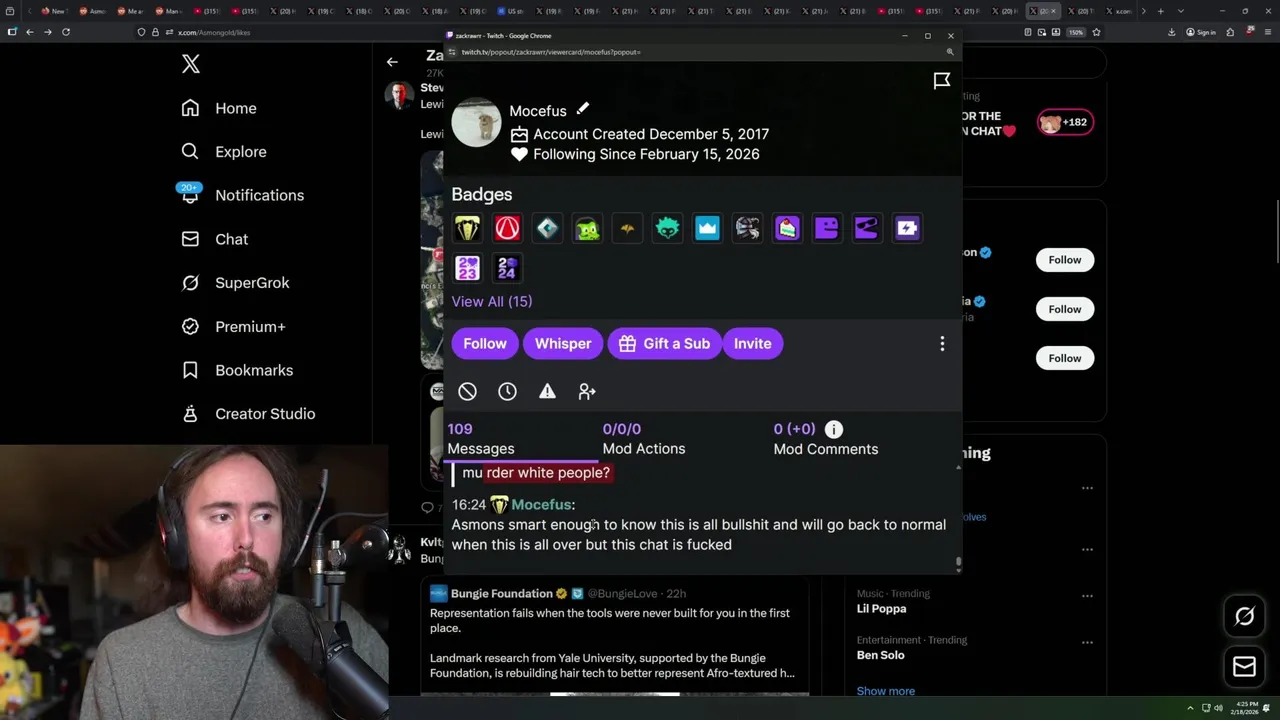The width and height of the screenshot is (1280, 720).
Task: Click the 2024 recap badge
Action: [507, 268]
